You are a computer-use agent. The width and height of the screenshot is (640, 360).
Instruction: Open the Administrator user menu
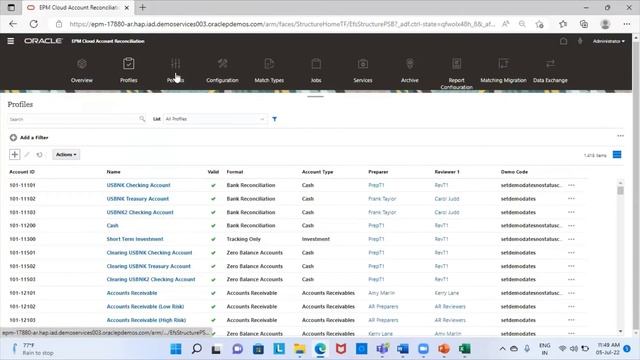[x=609, y=41]
